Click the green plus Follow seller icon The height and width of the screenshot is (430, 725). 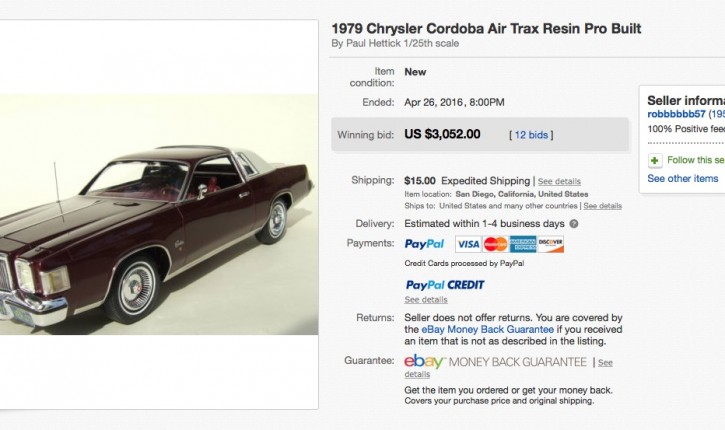coord(654,160)
